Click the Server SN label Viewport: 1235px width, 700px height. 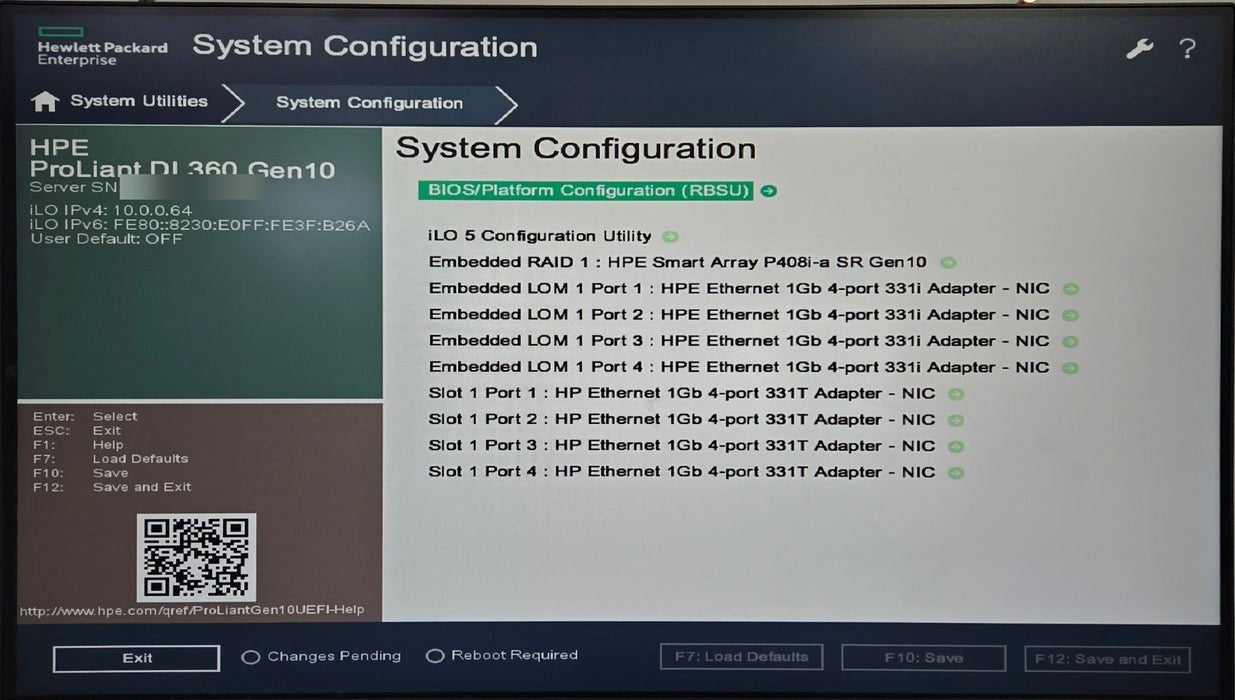74,187
